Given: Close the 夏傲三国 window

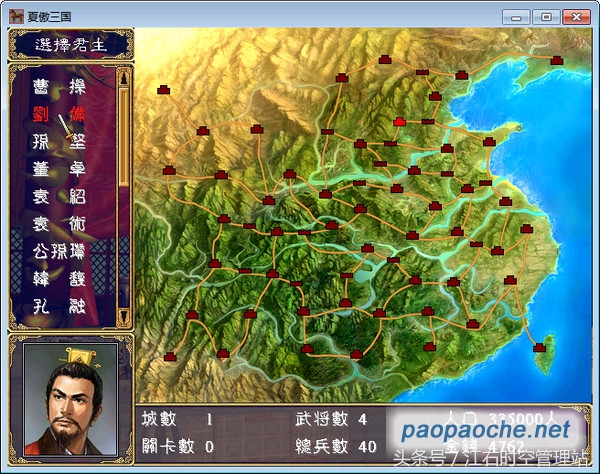Looking at the screenshot, I should click(577, 17).
